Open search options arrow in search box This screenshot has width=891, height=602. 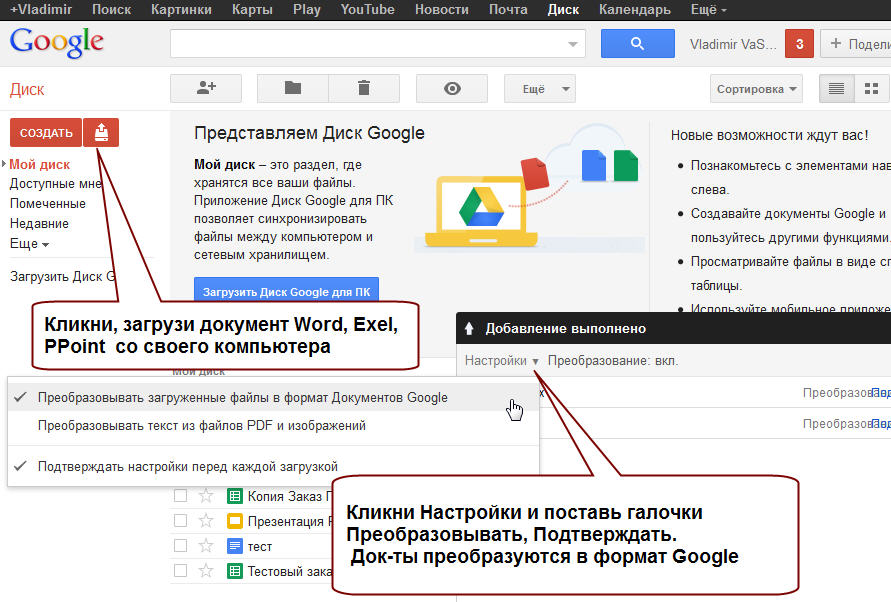[573, 44]
